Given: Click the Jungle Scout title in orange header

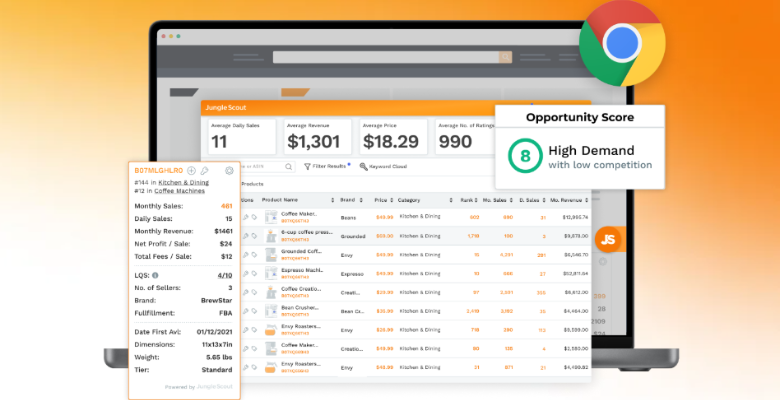Looking at the screenshot, I should tap(225, 107).
